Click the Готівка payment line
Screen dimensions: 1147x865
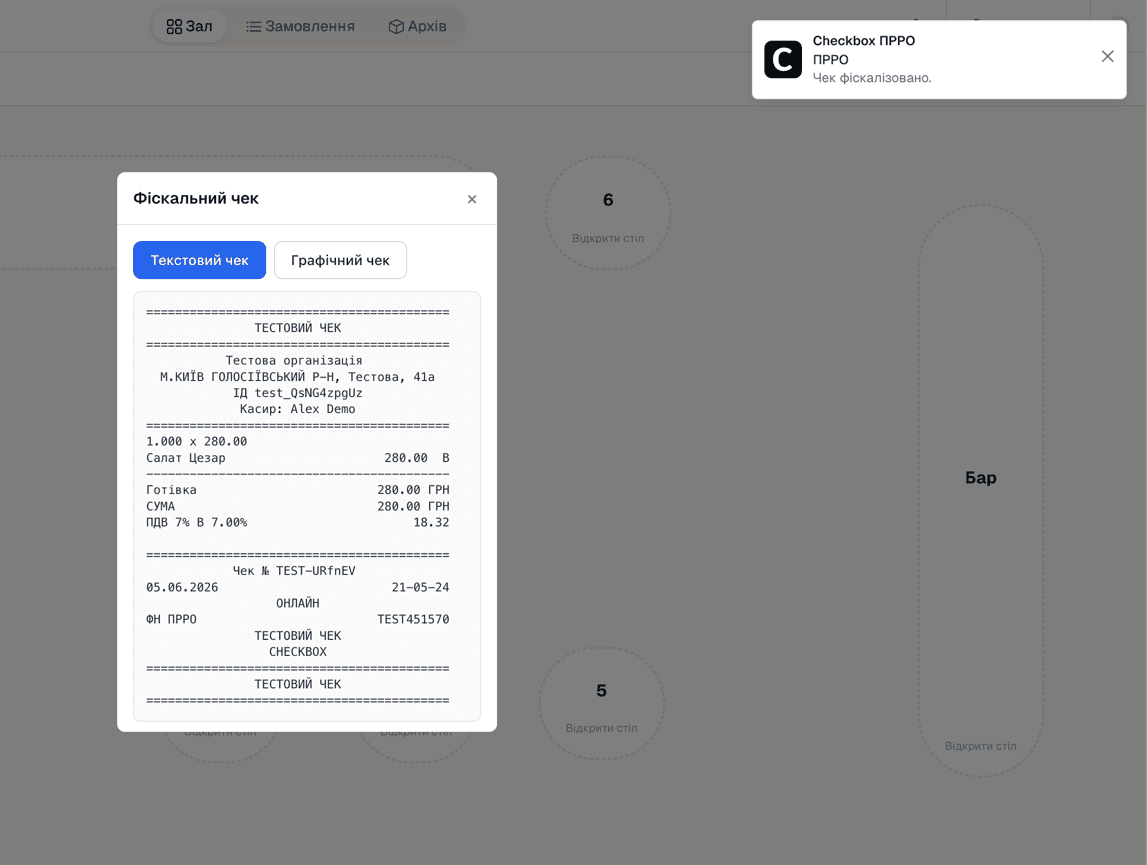[x=298, y=490]
